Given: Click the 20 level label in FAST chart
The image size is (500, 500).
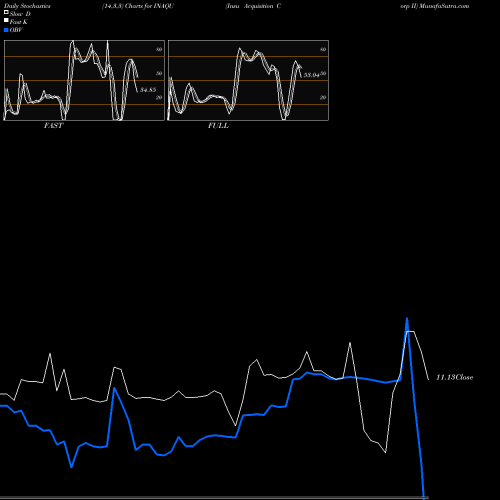Looking at the screenshot, I should [x=159, y=97].
